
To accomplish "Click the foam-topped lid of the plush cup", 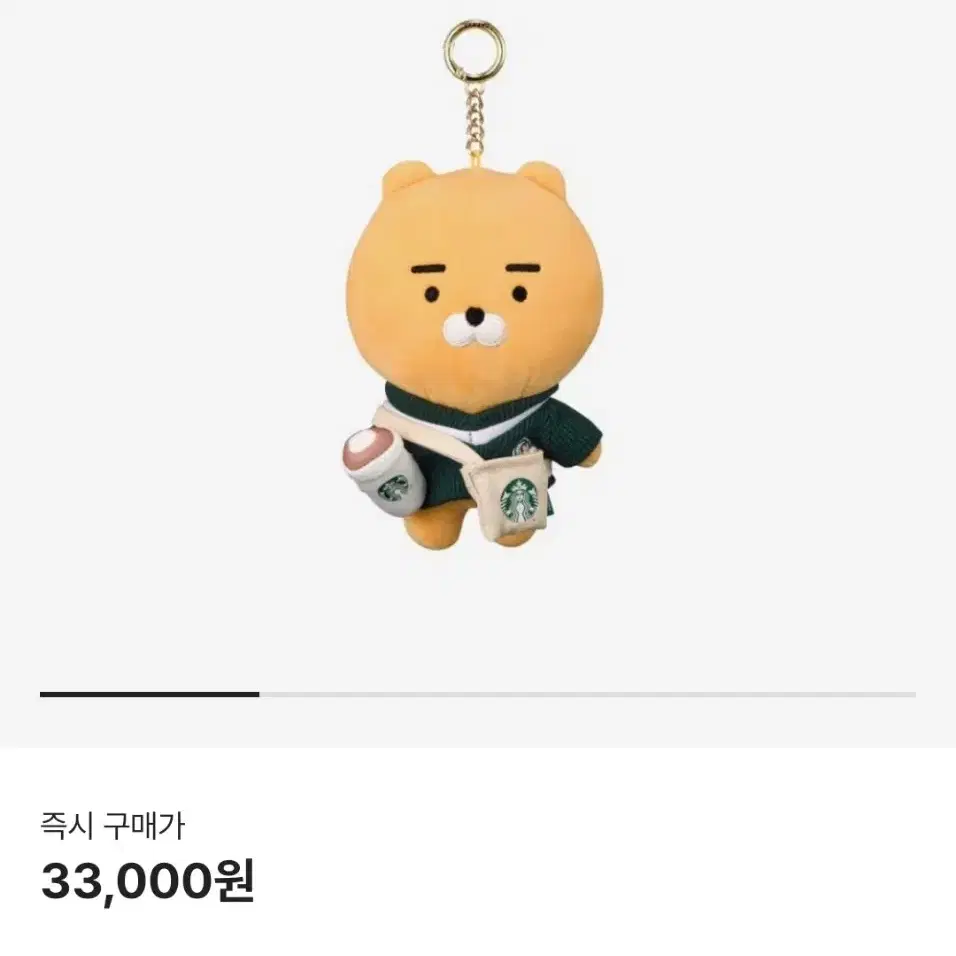I will pos(371,450).
